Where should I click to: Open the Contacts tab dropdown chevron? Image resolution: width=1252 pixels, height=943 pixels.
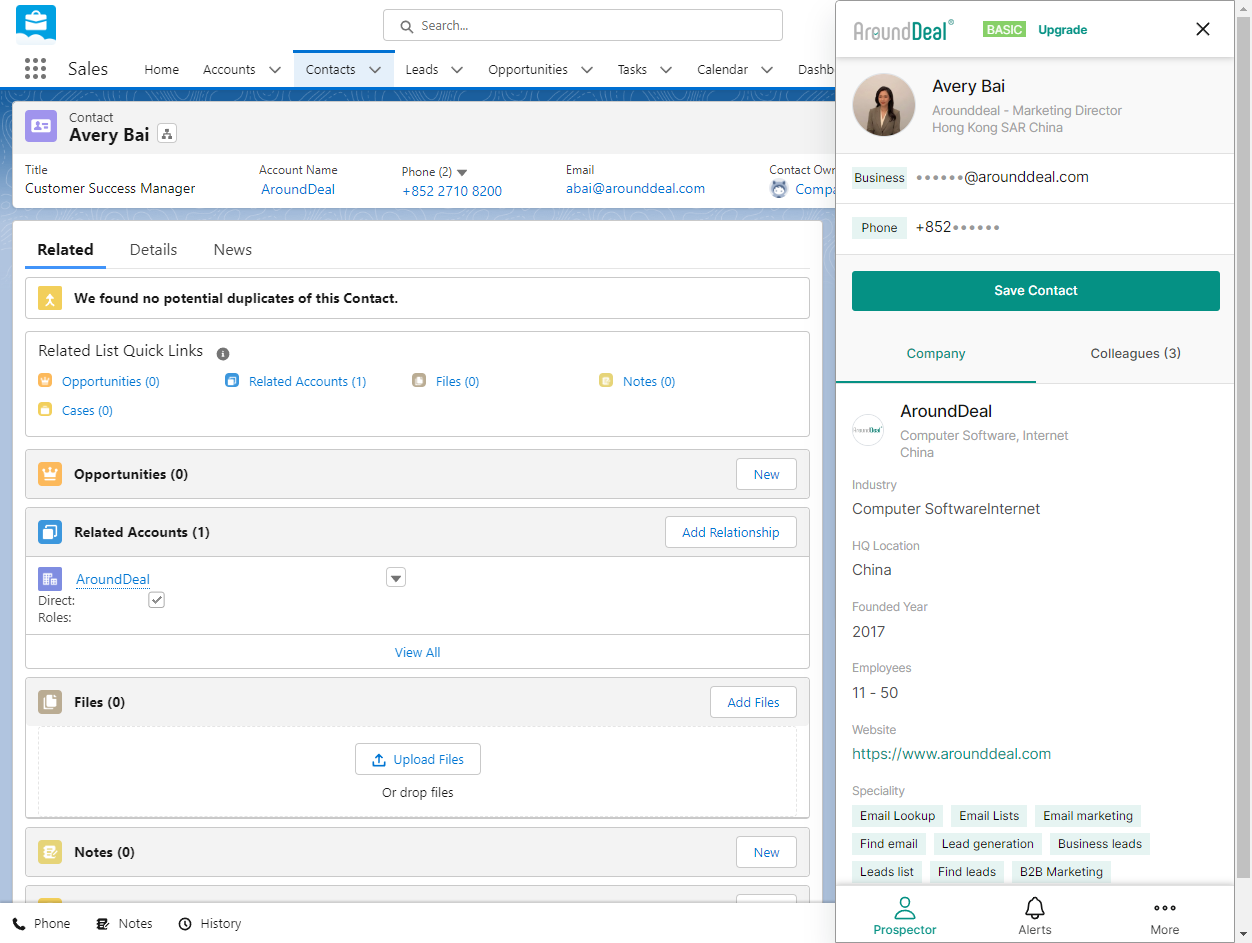(x=375, y=70)
